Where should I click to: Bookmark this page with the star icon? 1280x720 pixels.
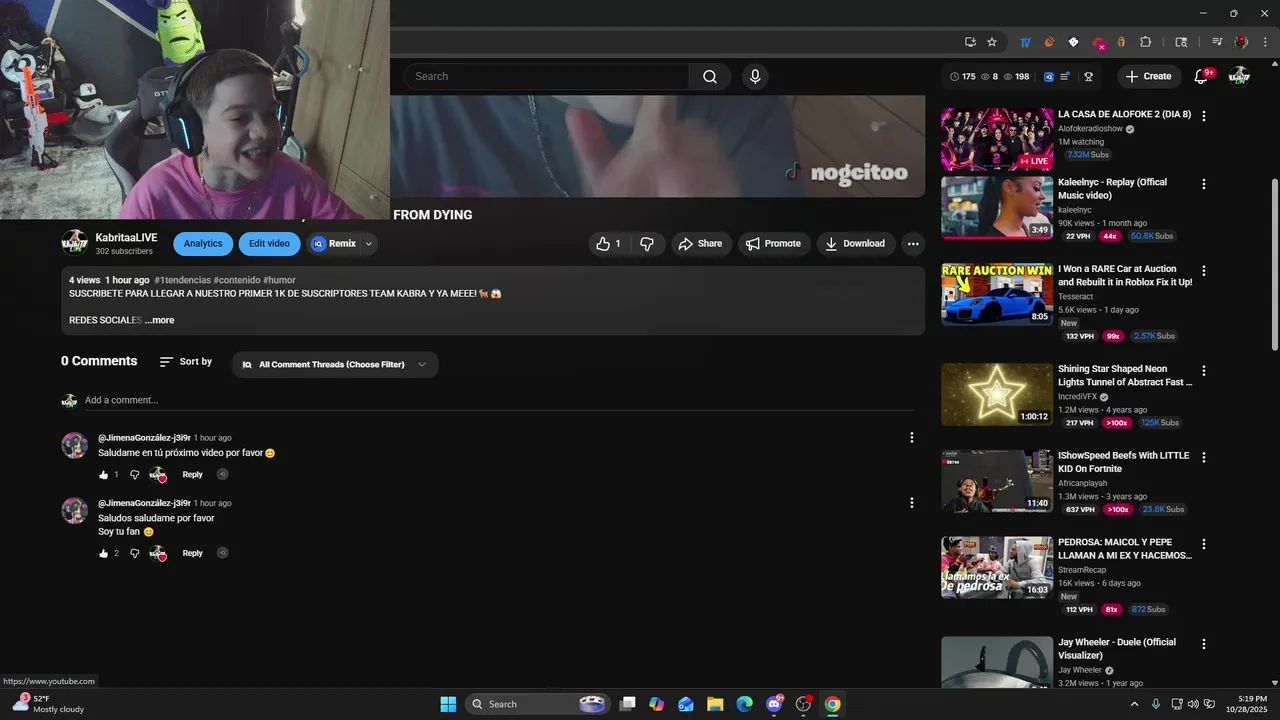pos(992,42)
